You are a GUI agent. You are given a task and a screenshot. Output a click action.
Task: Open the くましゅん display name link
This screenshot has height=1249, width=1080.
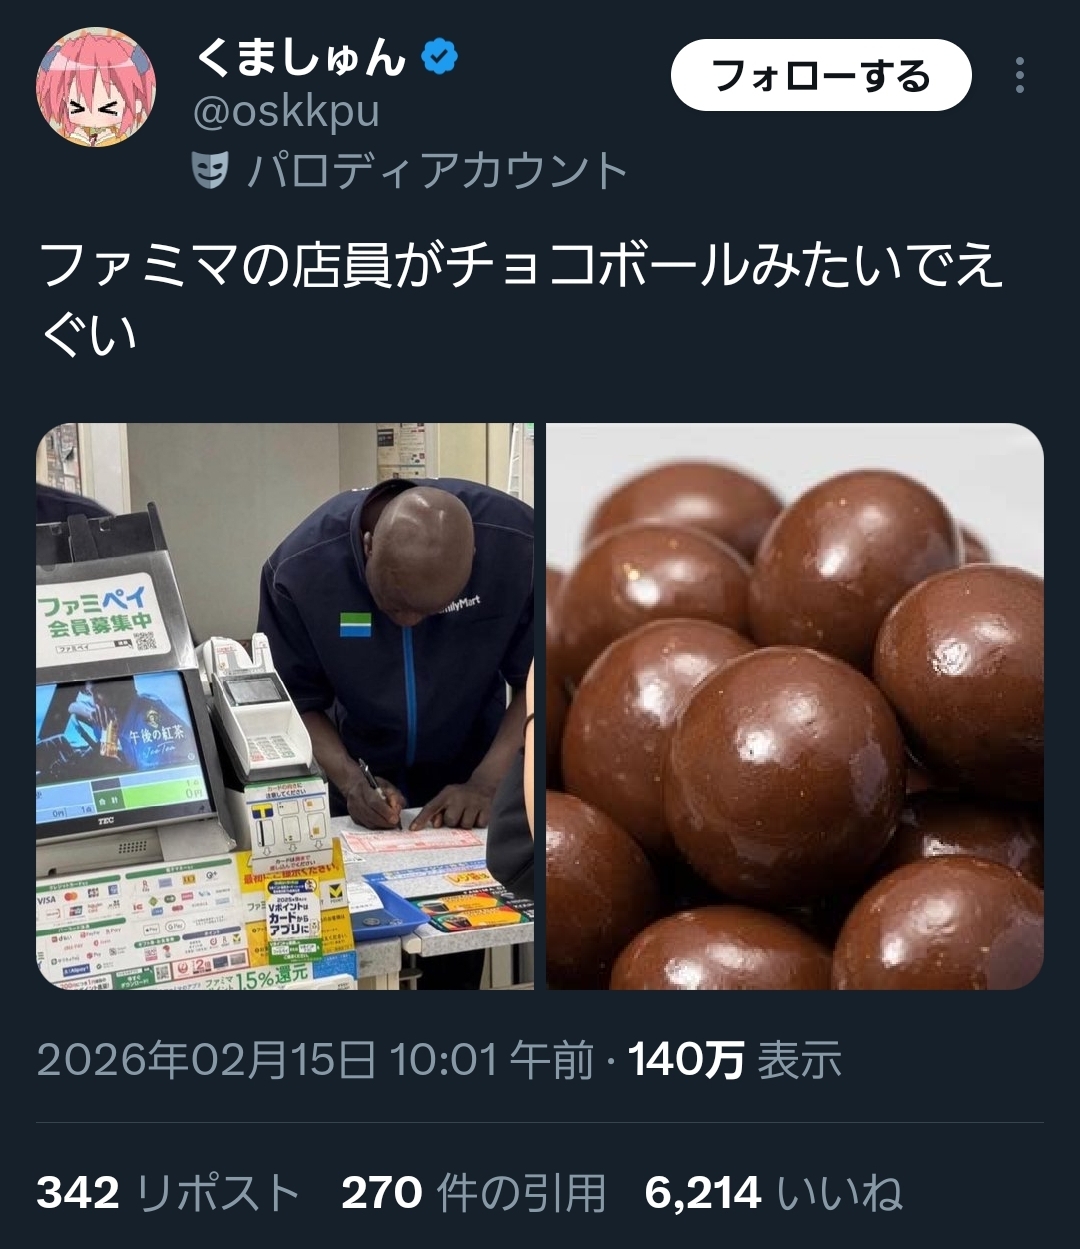point(300,58)
